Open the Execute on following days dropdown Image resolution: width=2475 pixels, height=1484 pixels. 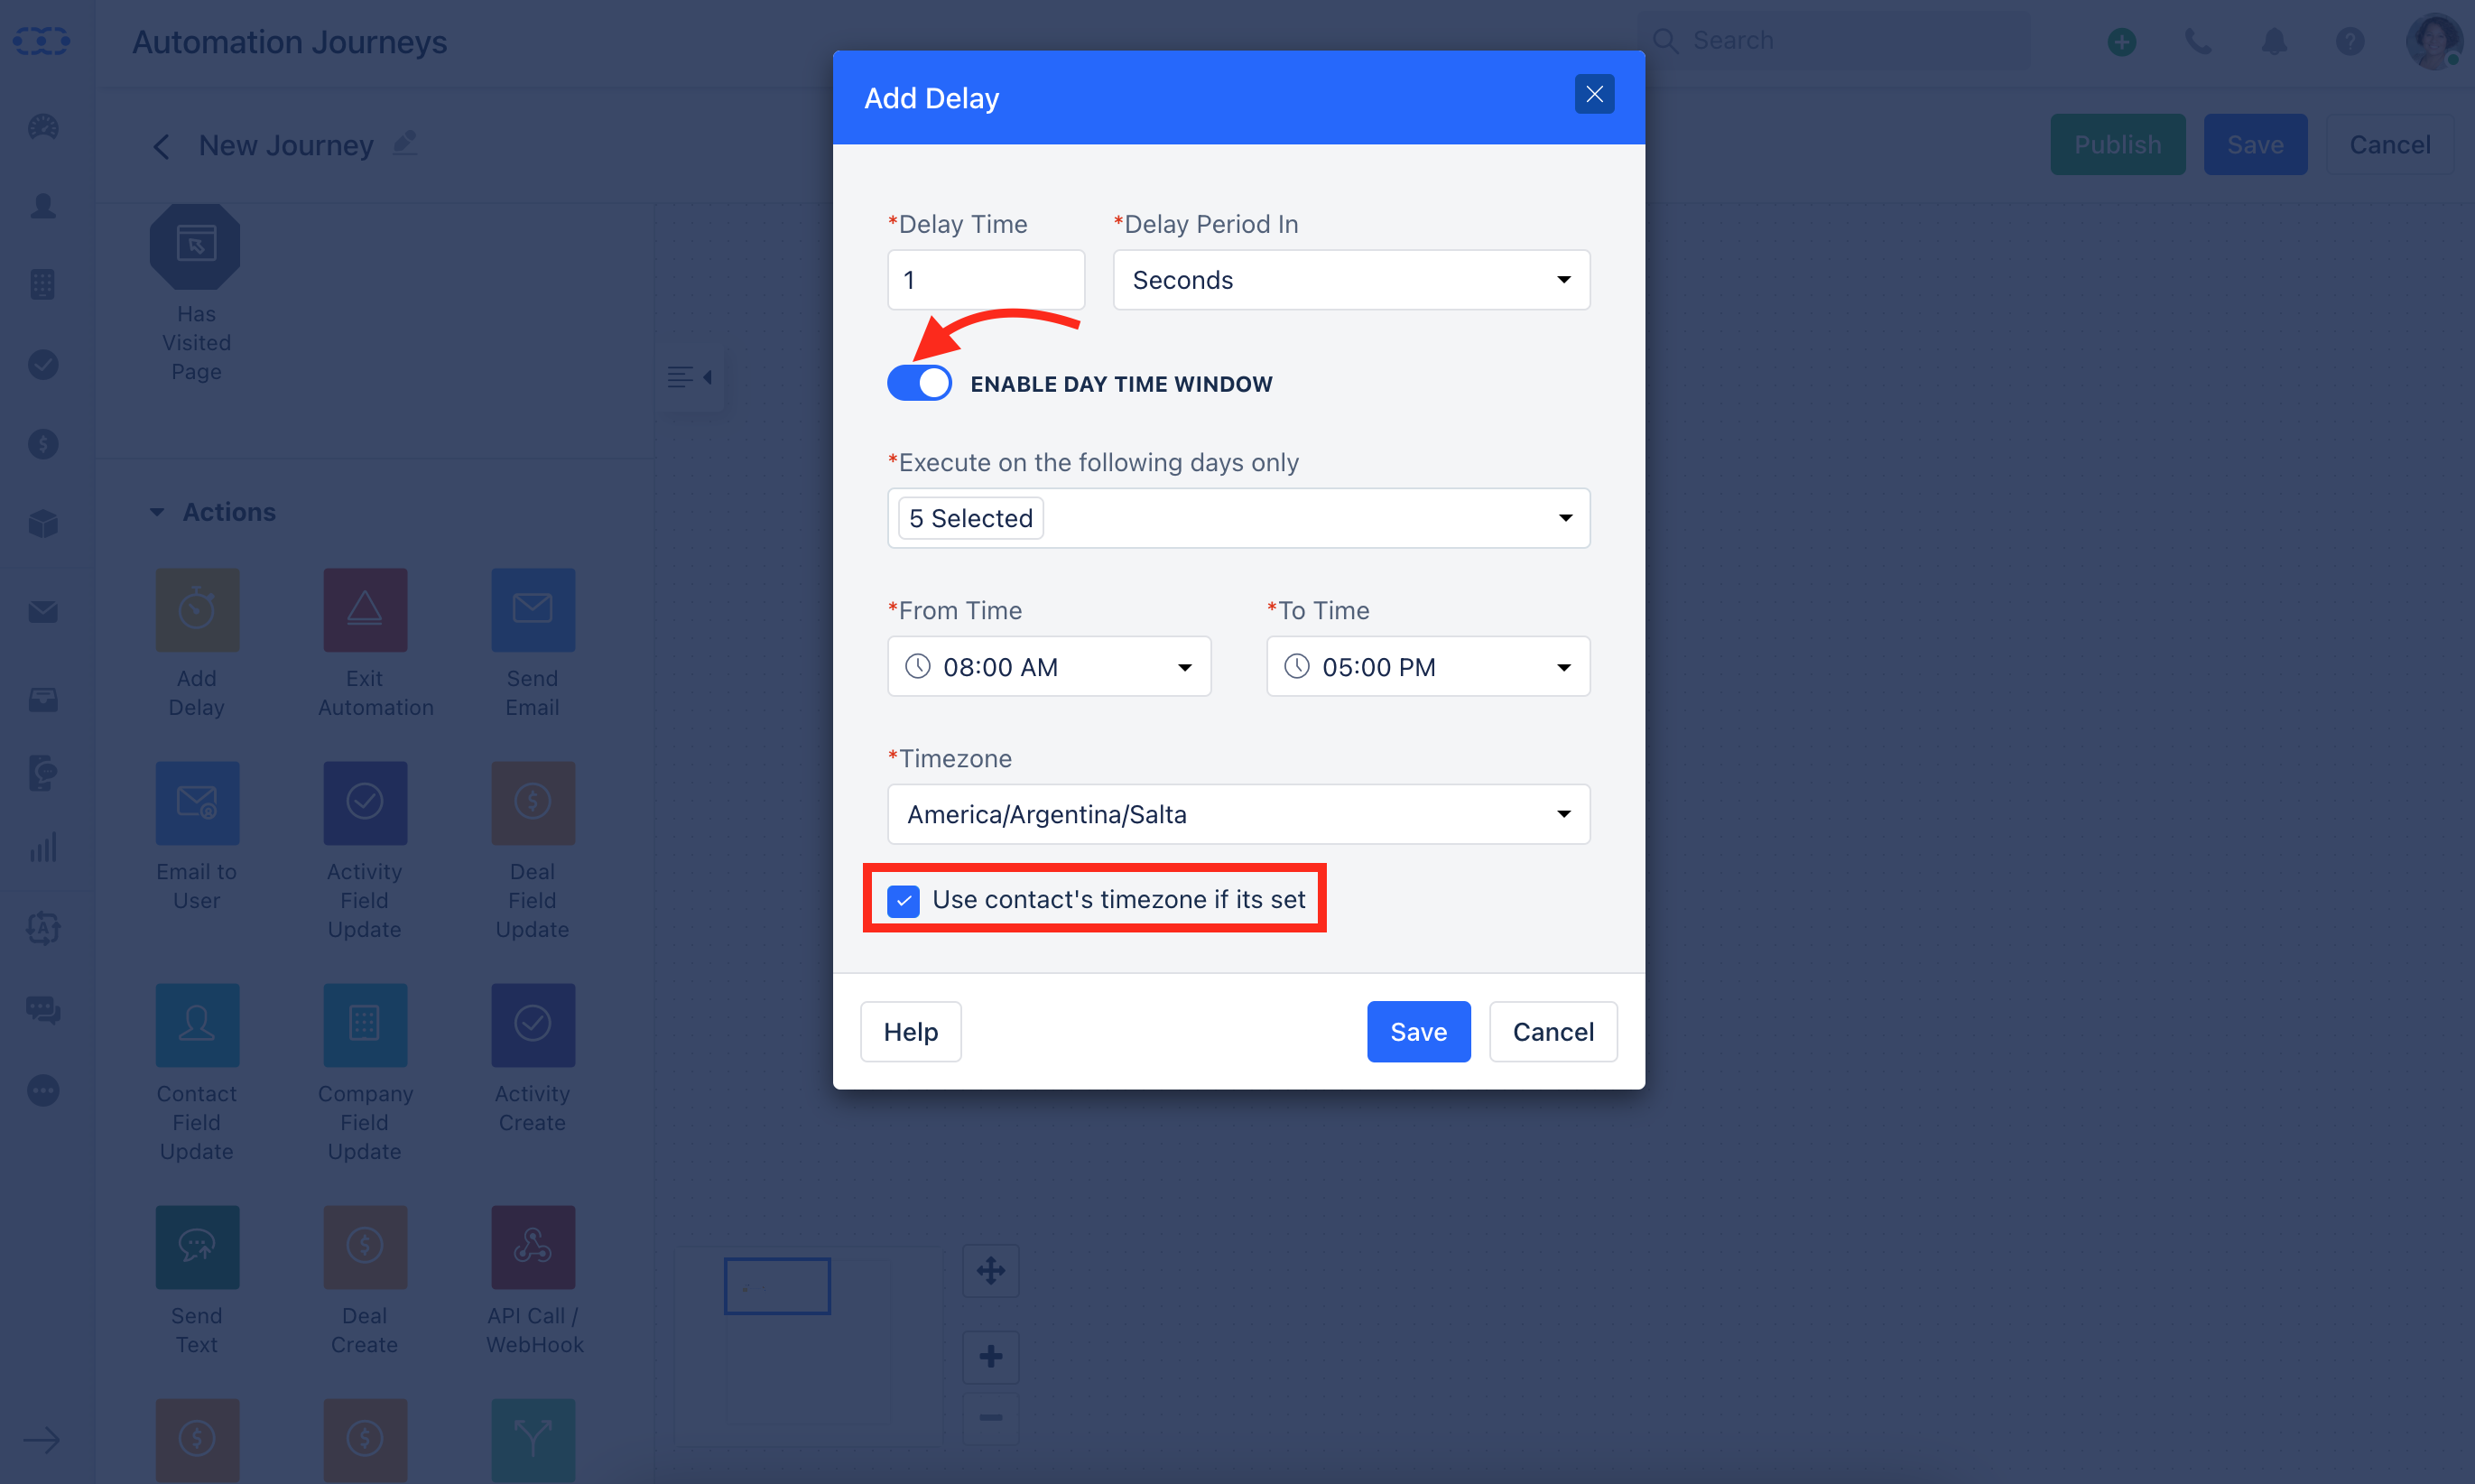[x=1238, y=518]
